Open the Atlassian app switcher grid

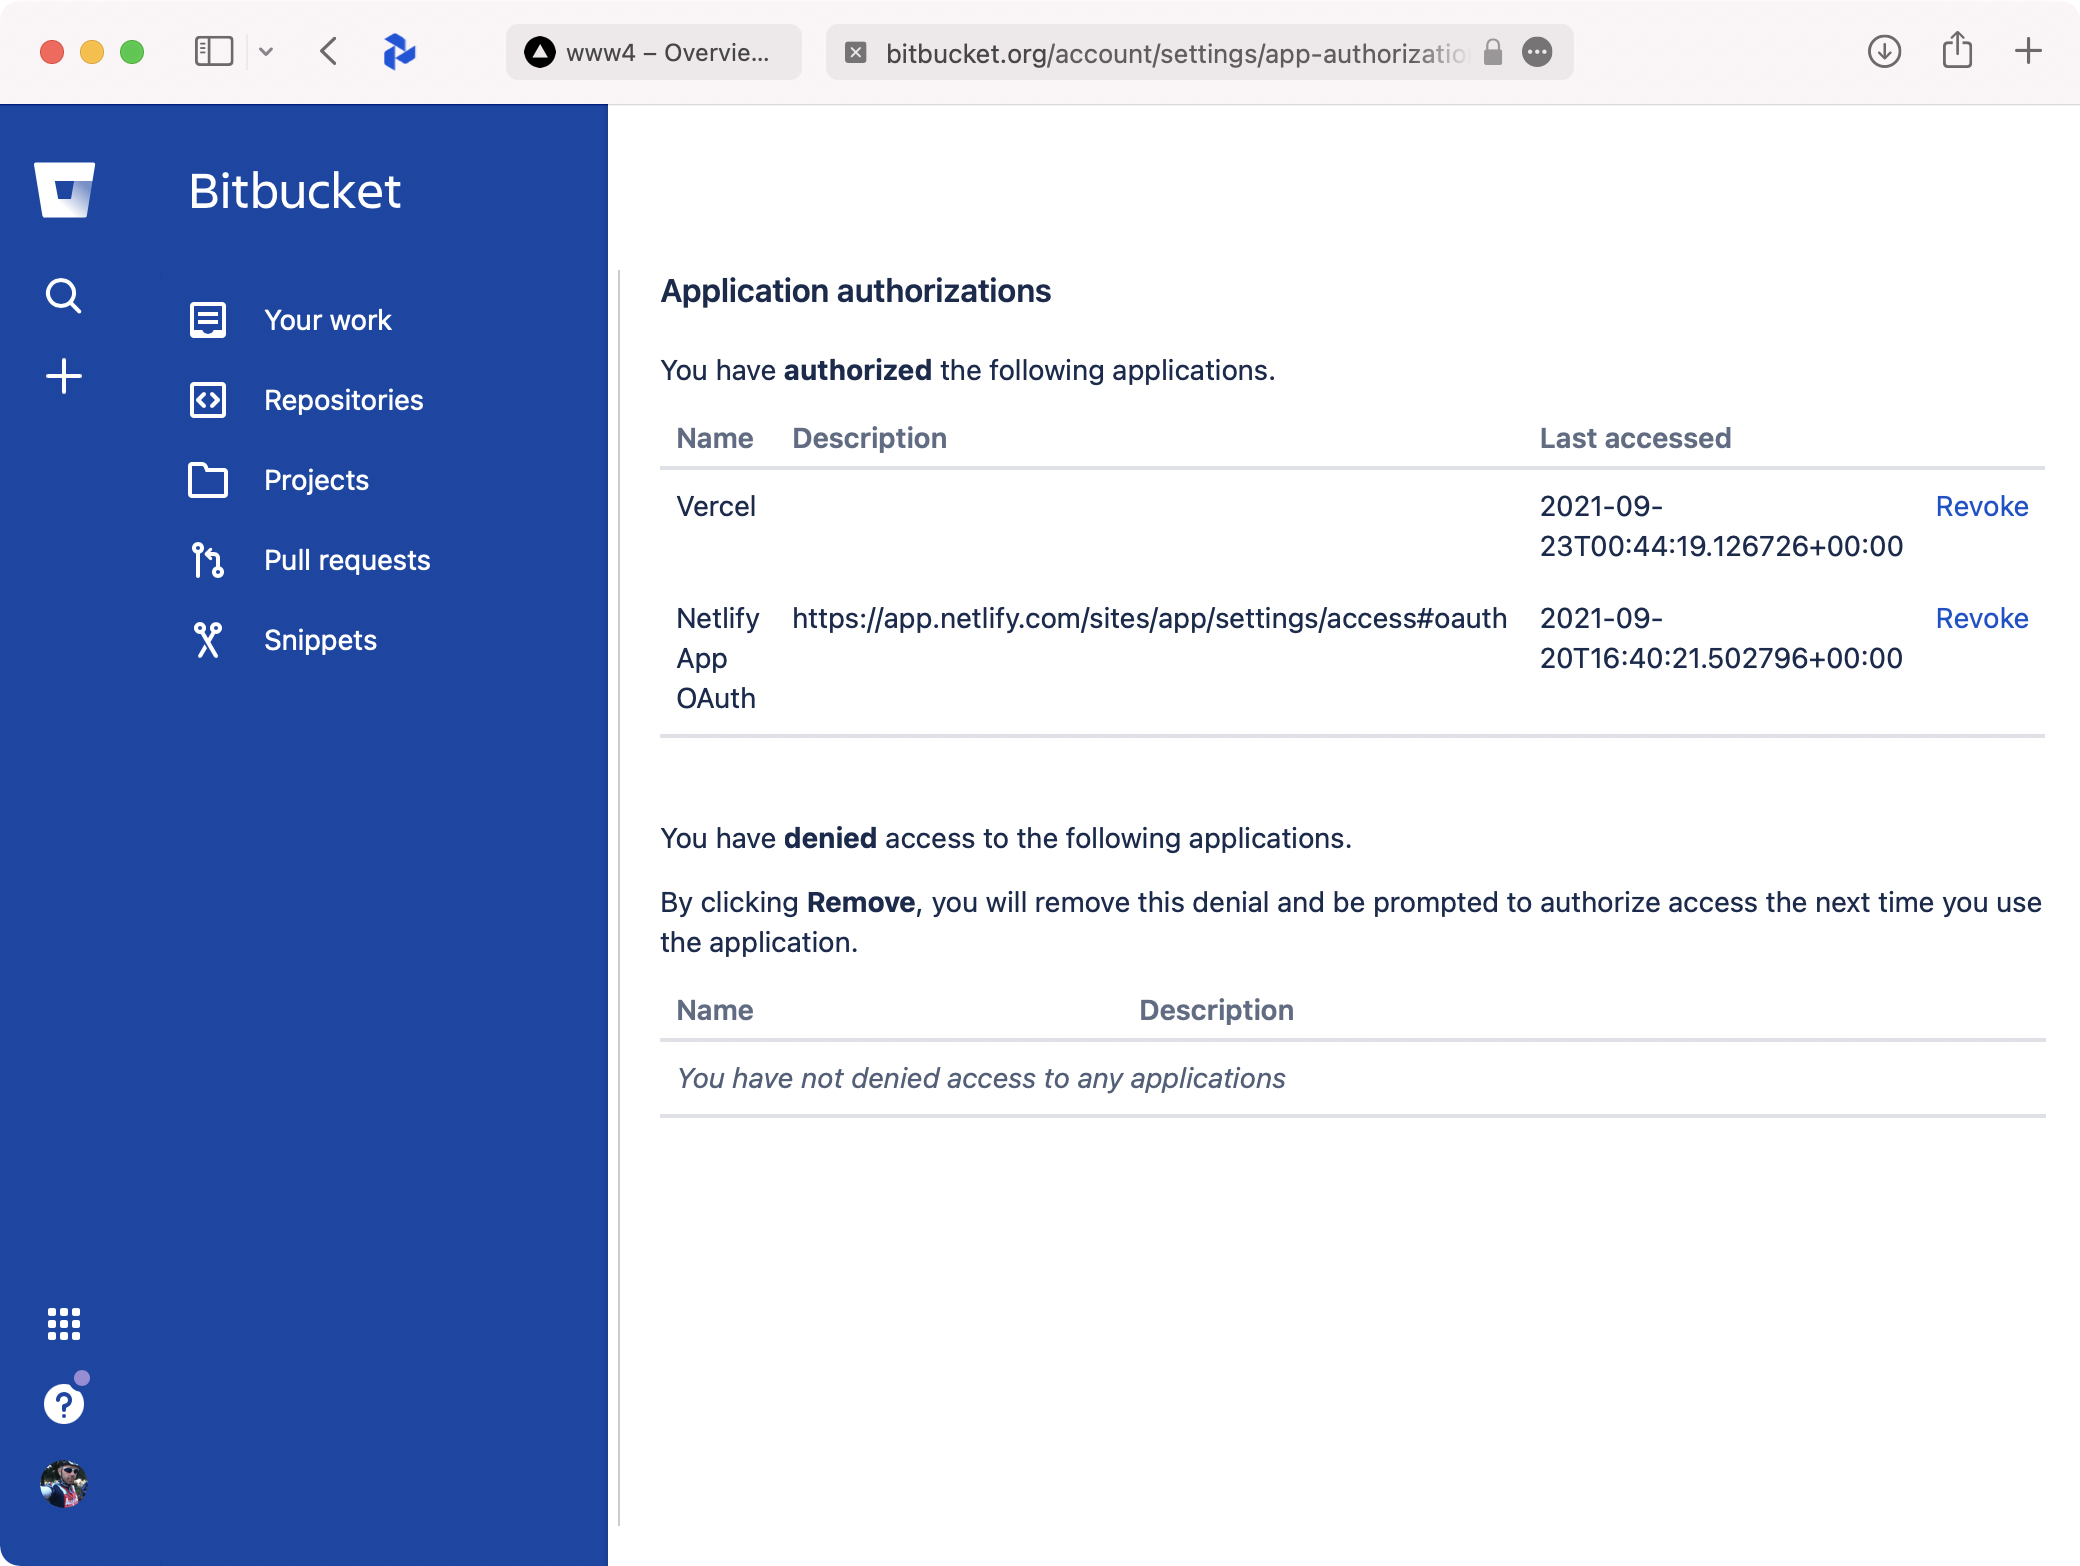(63, 1323)
